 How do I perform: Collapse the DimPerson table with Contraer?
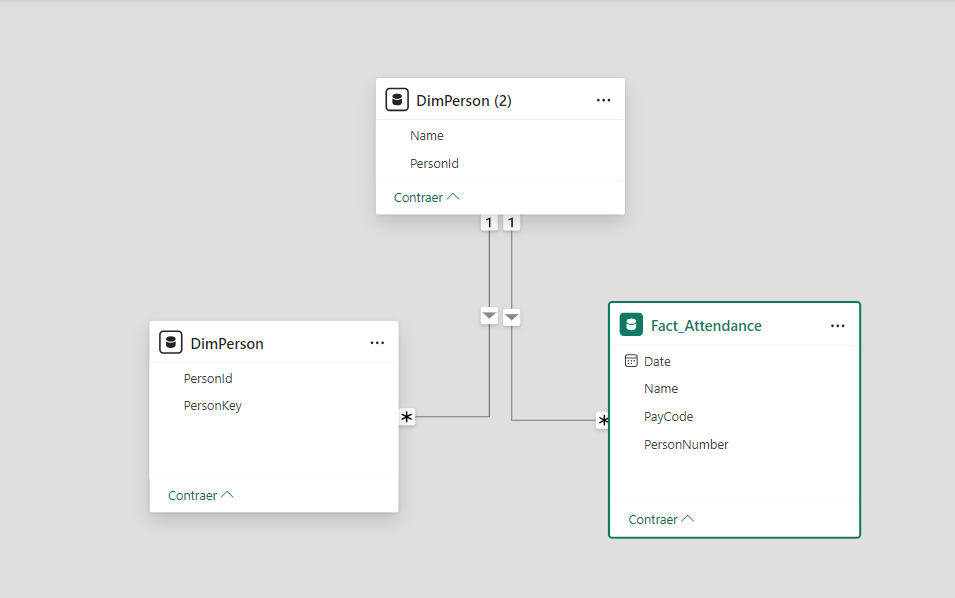[x=200, y=495]
